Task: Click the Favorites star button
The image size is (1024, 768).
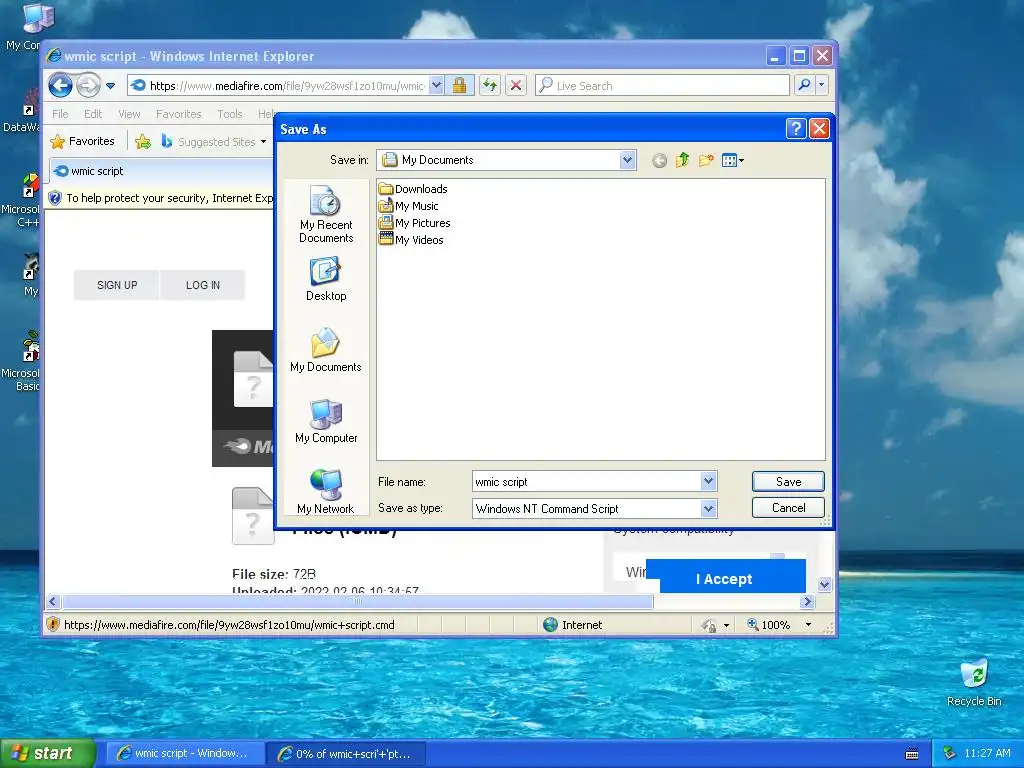Action: click(82, 141)
